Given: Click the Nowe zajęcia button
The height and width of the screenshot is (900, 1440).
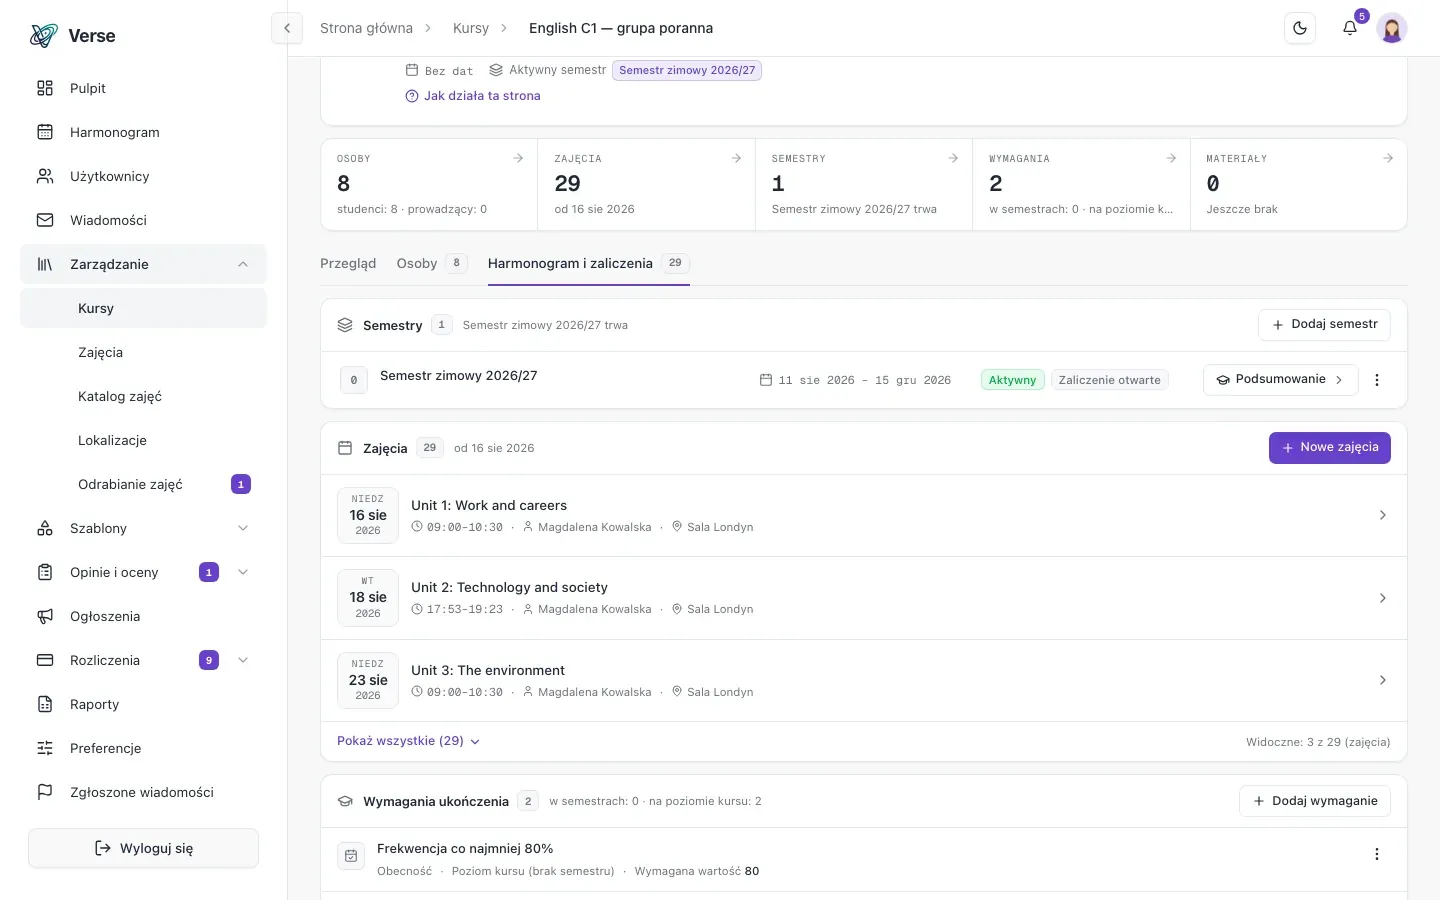Looking at the screenshot, I should click(1330, 448).
